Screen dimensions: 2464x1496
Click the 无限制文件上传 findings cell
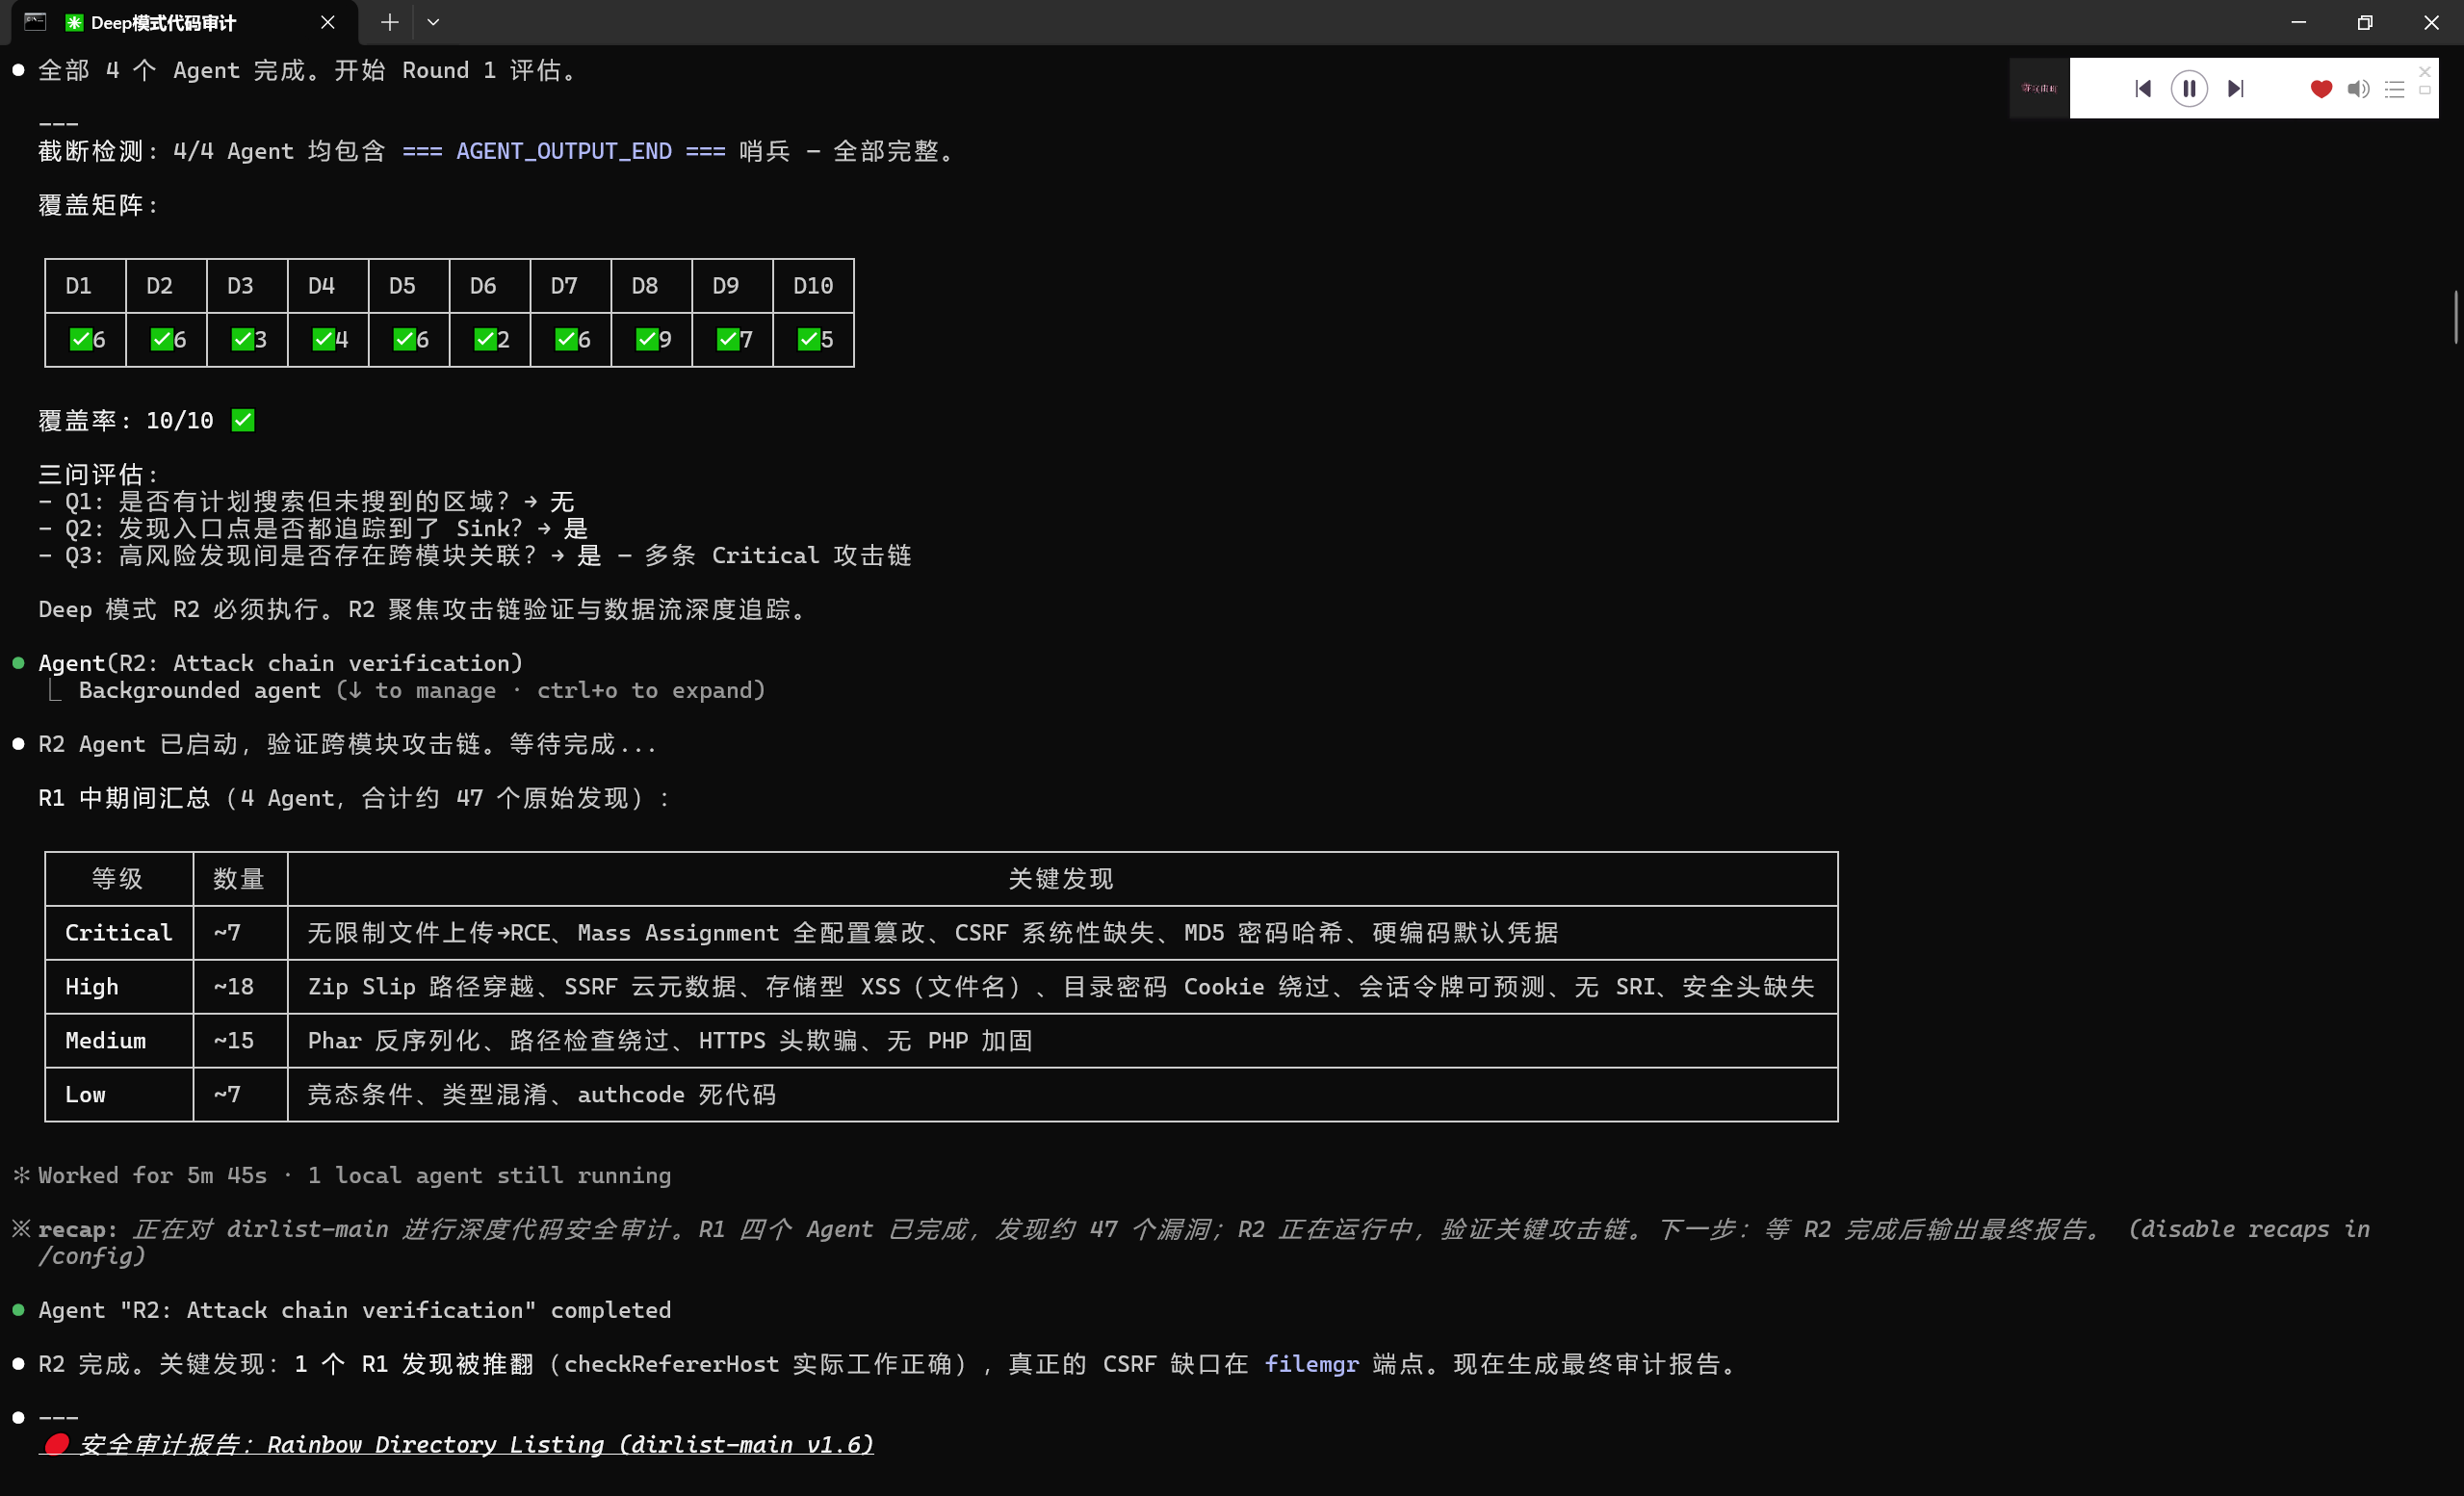pos(1061,933)
